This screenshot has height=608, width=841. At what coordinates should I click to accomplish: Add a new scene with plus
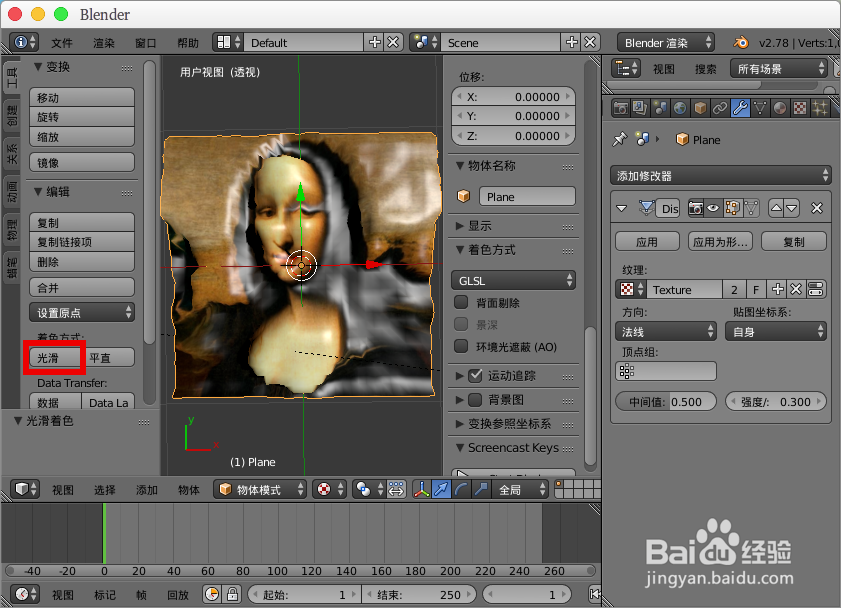coord(572,42)
